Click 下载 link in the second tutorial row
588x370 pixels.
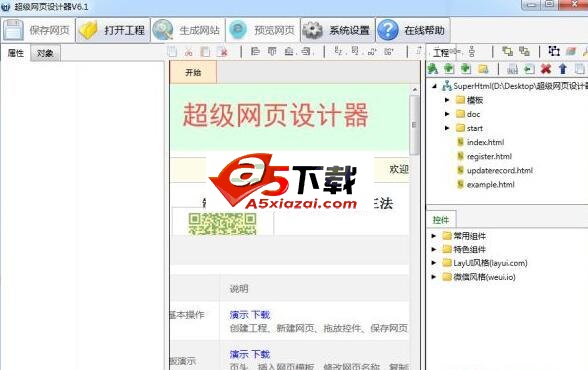260,354
